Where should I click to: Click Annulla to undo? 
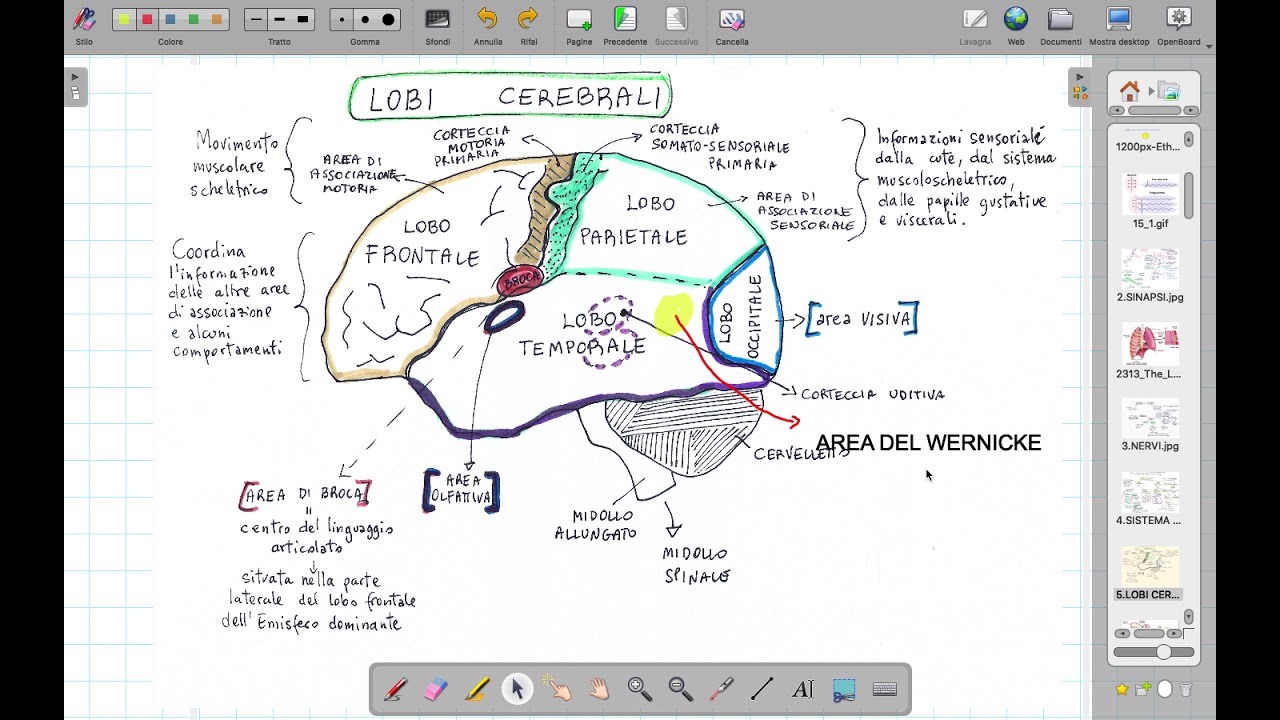(488, 26)
